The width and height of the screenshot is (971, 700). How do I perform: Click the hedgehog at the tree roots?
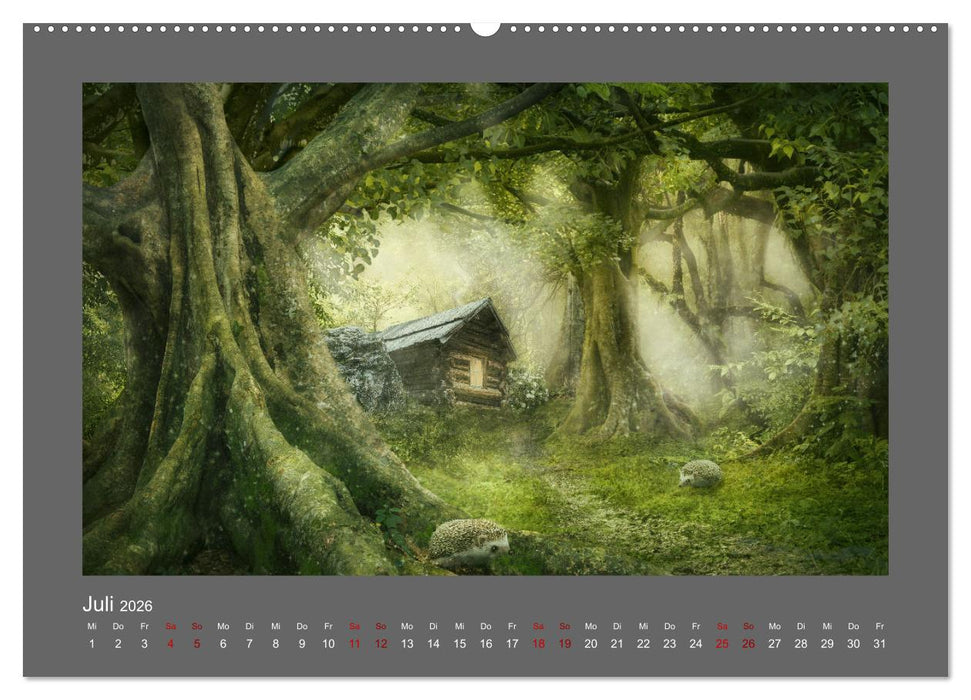point(470,540)
